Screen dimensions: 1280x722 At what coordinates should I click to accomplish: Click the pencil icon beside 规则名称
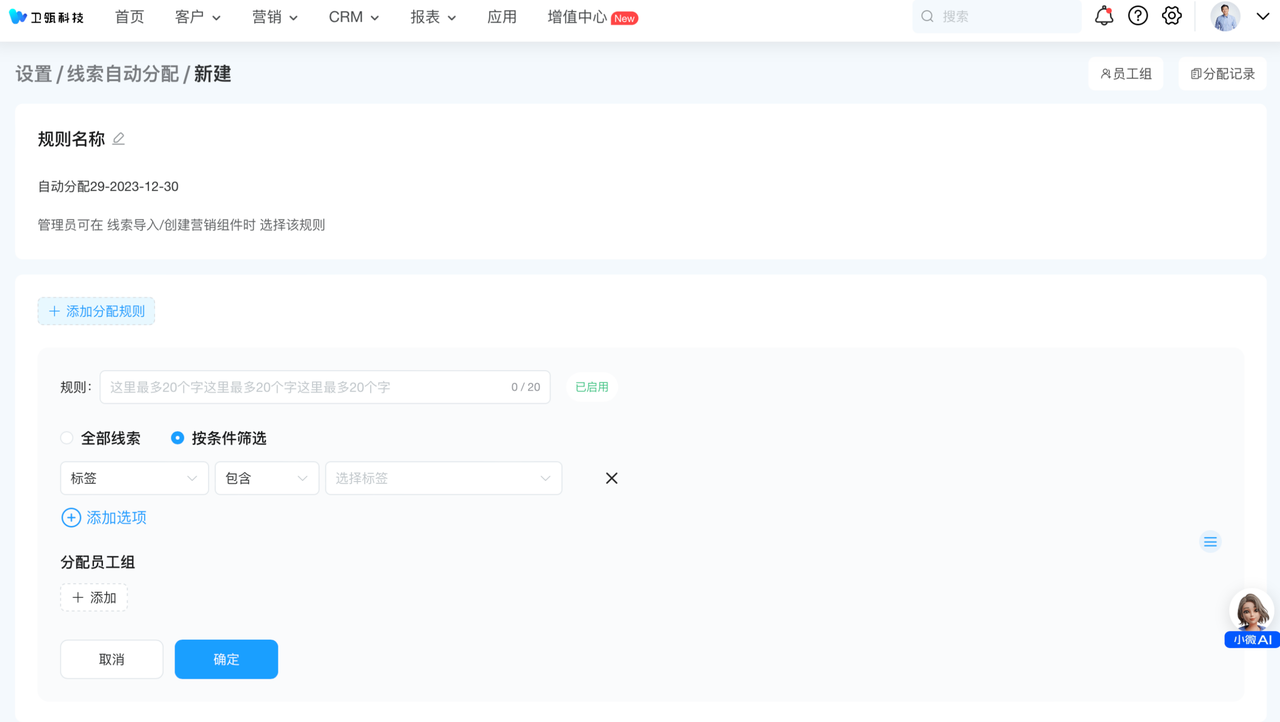(x=119, y=139)
